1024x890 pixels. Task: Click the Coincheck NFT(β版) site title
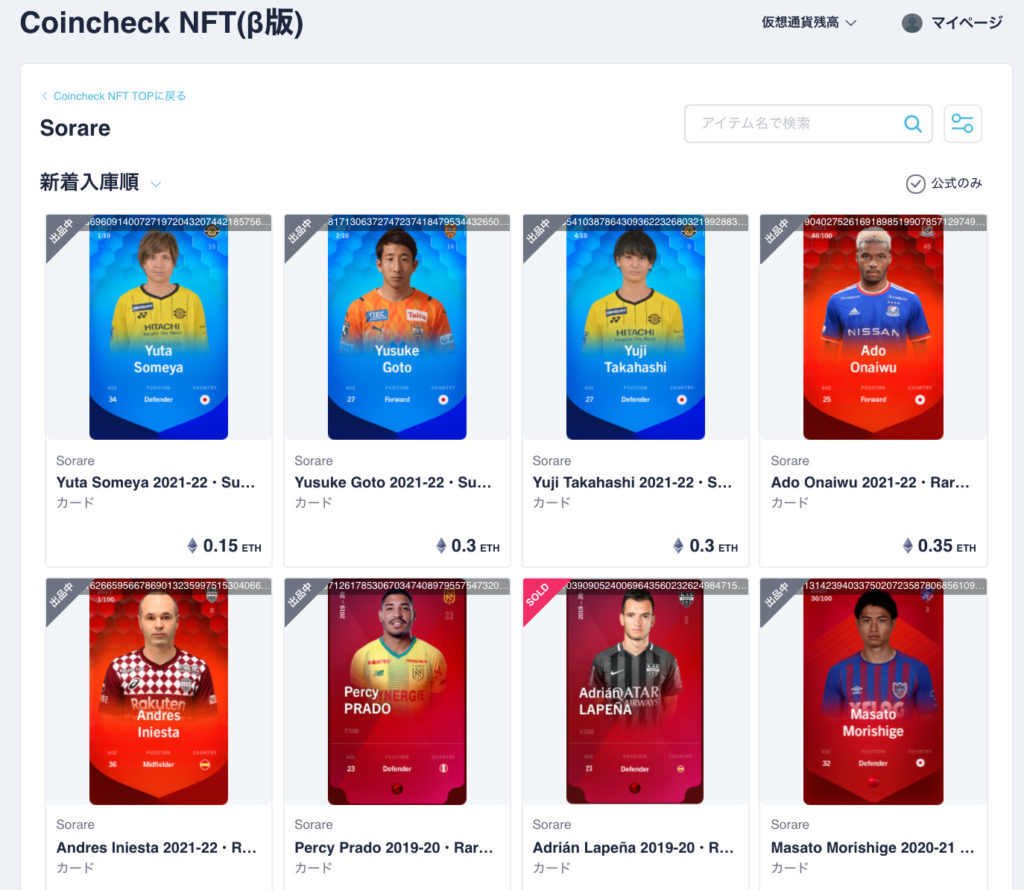[161, 23]
